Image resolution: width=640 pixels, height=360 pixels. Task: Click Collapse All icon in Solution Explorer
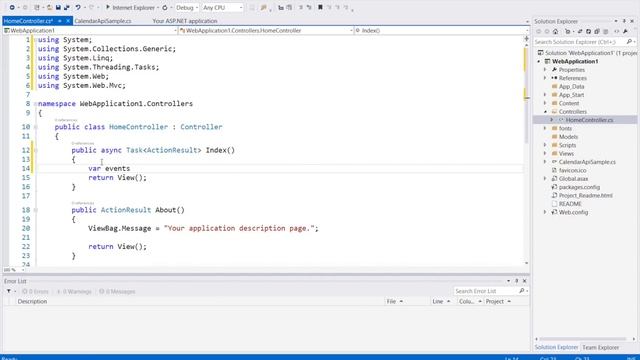point(597,31)
